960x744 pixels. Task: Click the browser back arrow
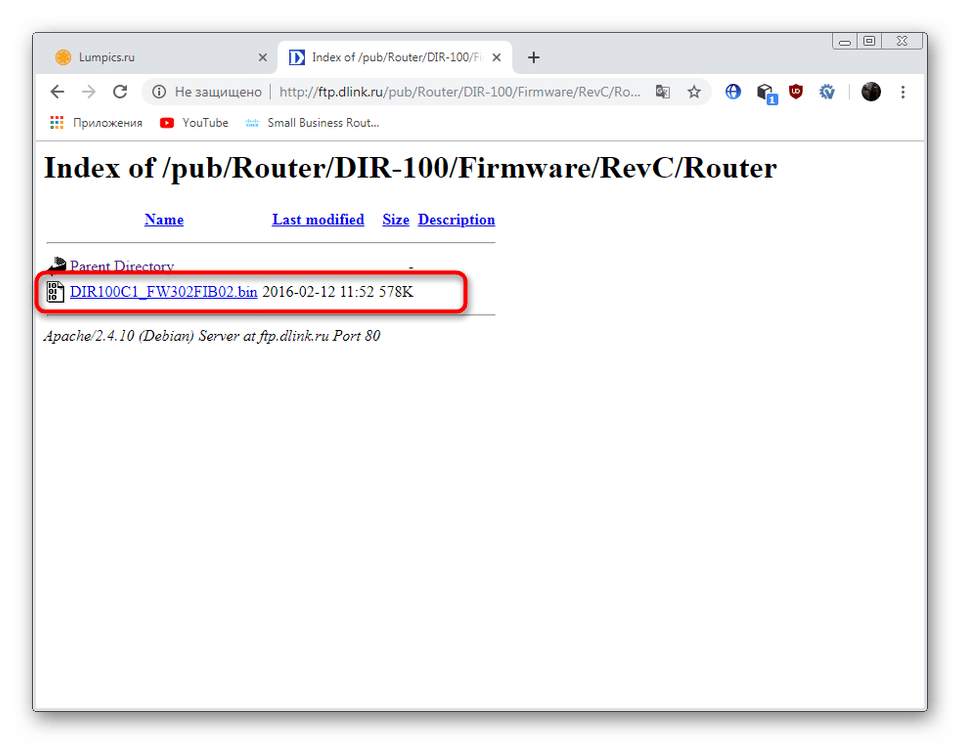(57, 92)
